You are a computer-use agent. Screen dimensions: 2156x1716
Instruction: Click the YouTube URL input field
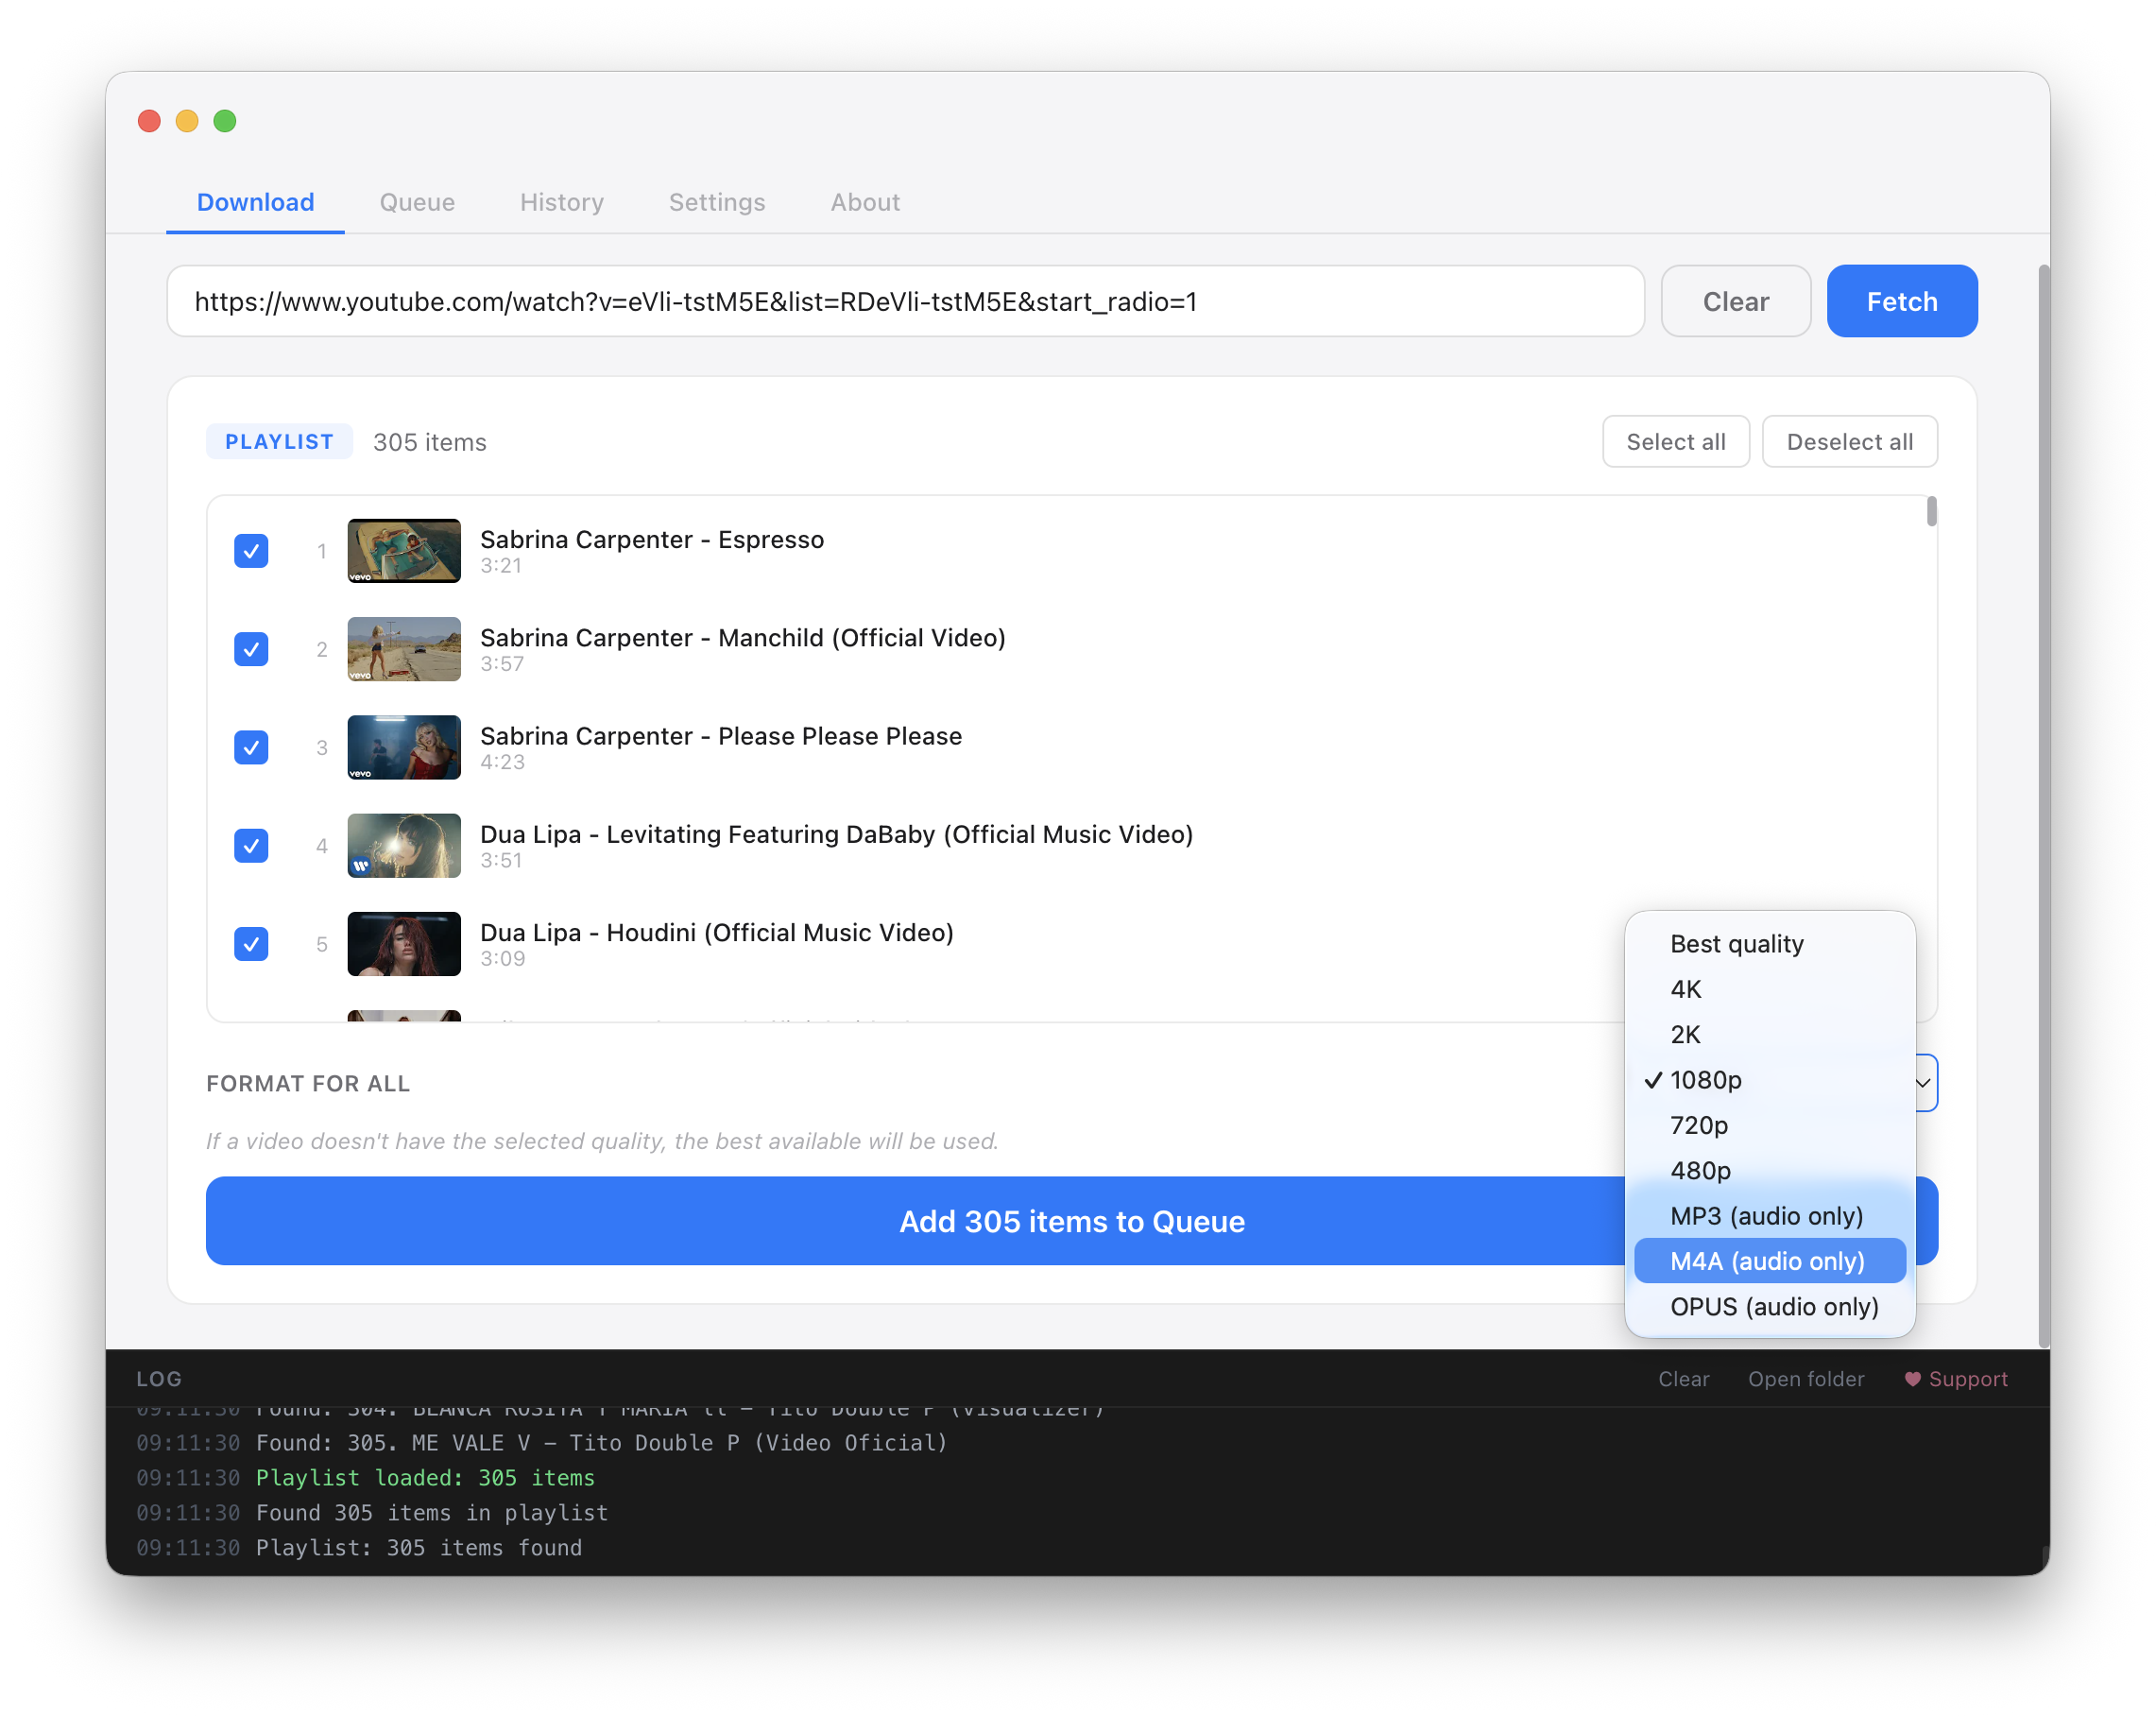[905, 301]
